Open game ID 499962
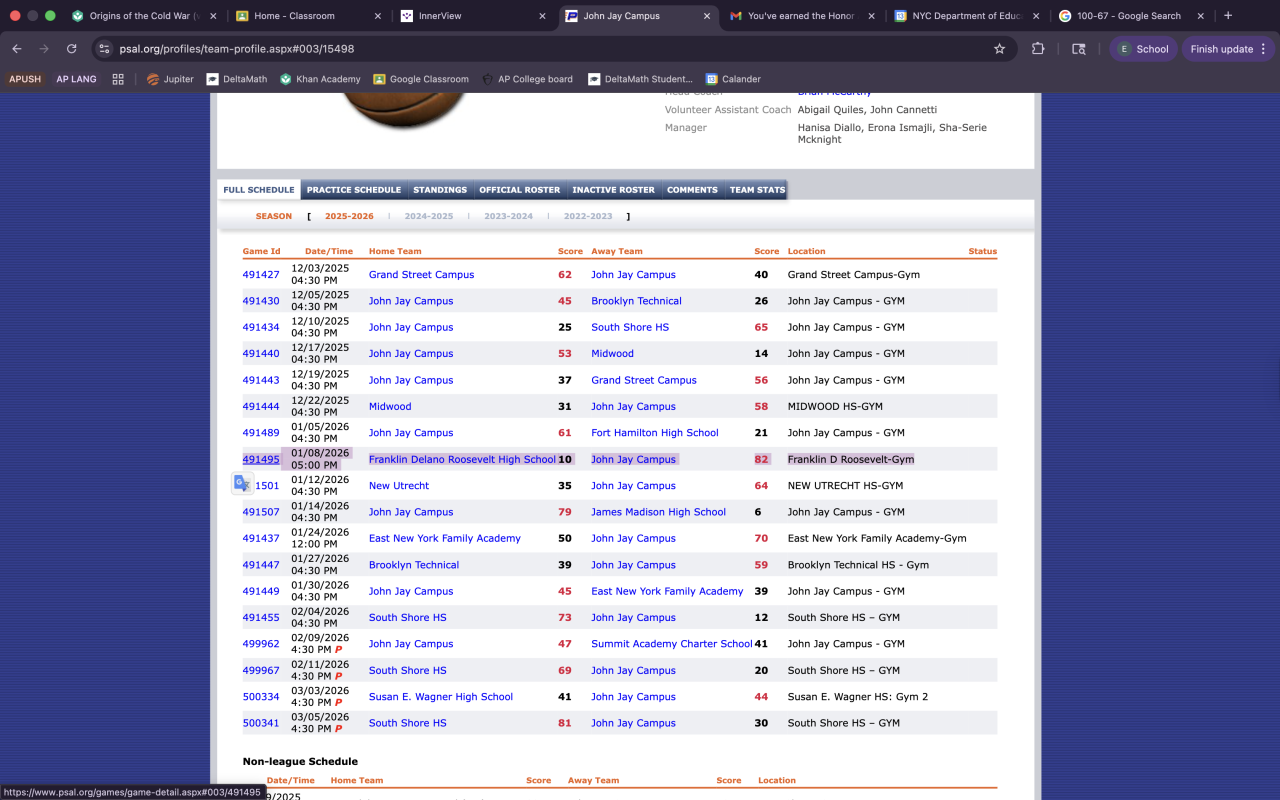The width and height of the screenshot is (1280, 800). coord(261,644)
